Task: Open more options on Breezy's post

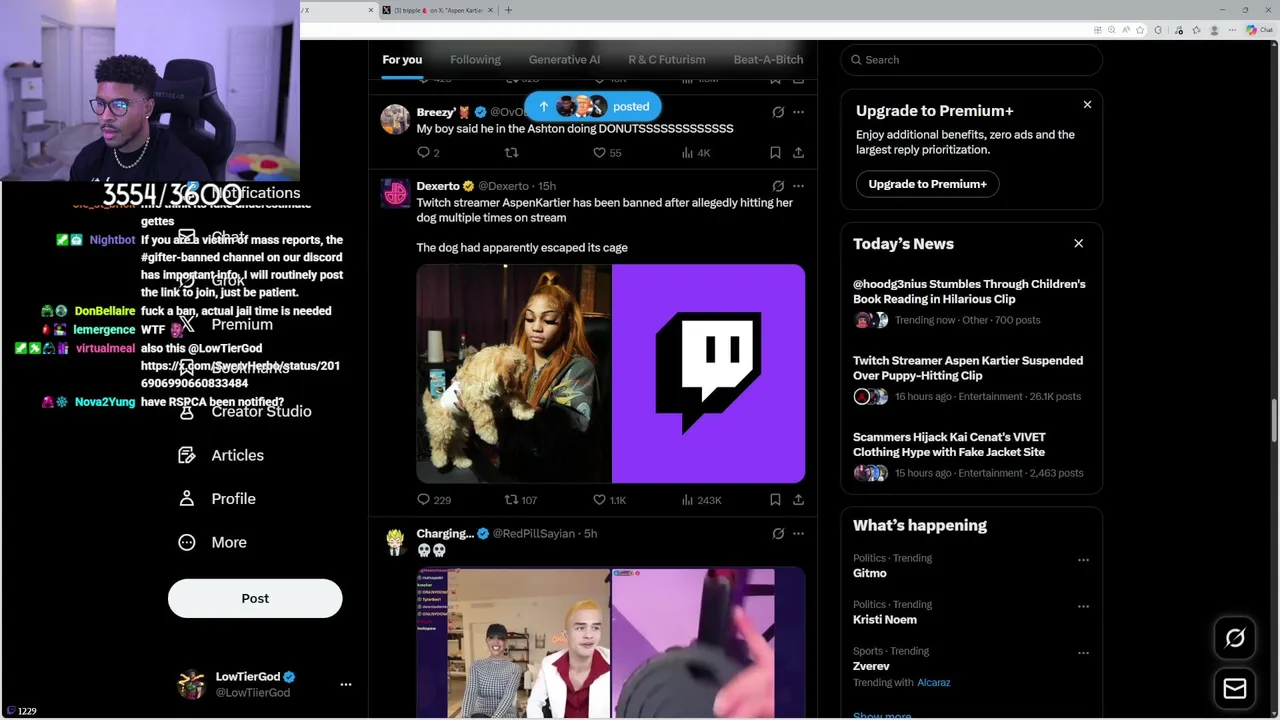Action: (798, 112)
